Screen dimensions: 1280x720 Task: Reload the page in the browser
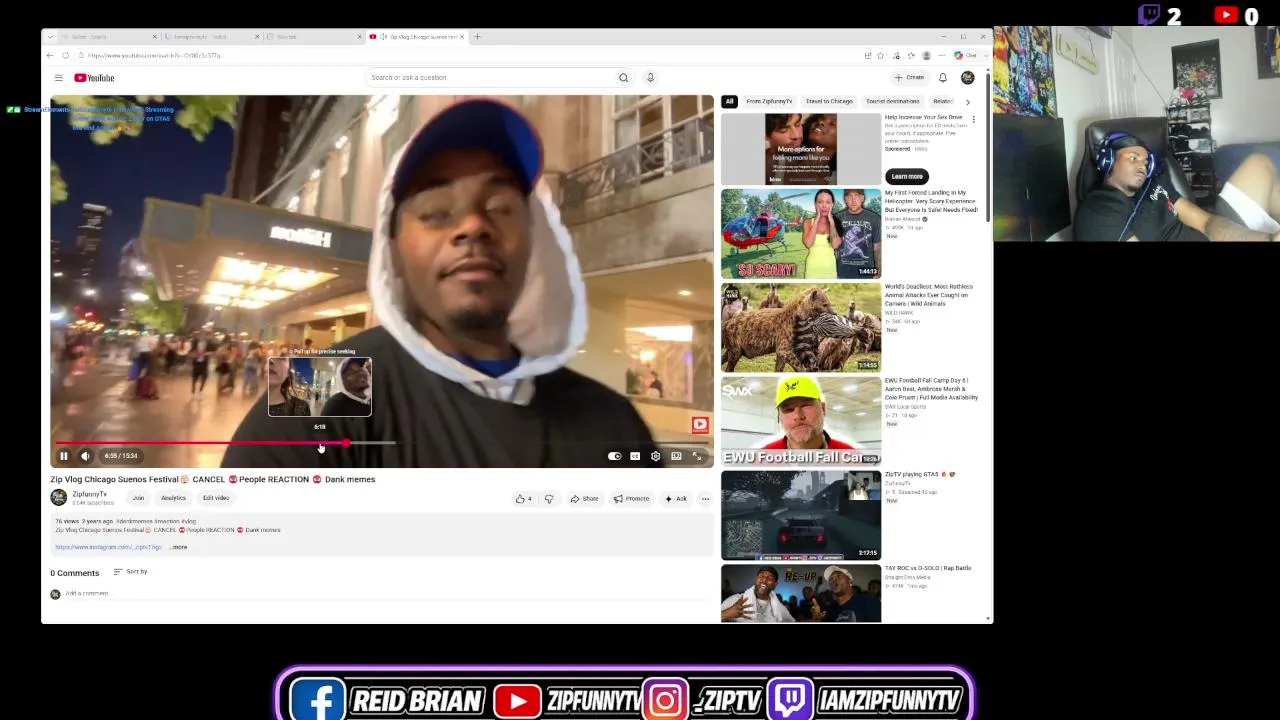point(66,55)
